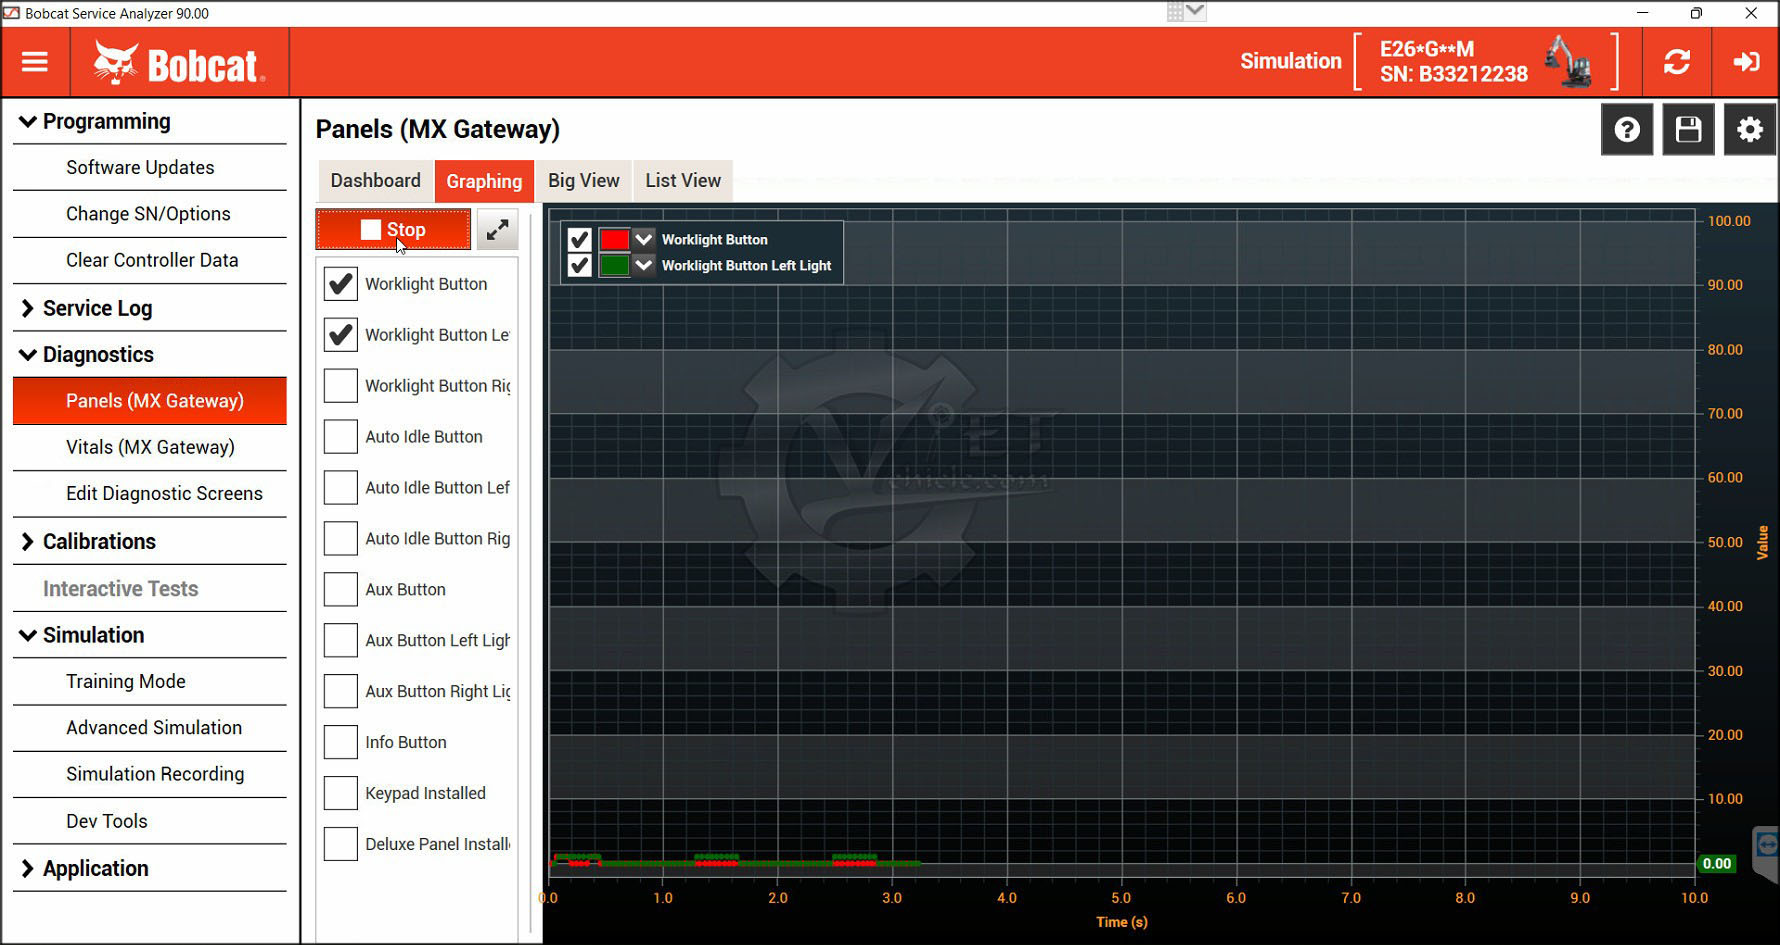
Task: Check Auto Idle Button Right Light box
Action: pos(340,539)
